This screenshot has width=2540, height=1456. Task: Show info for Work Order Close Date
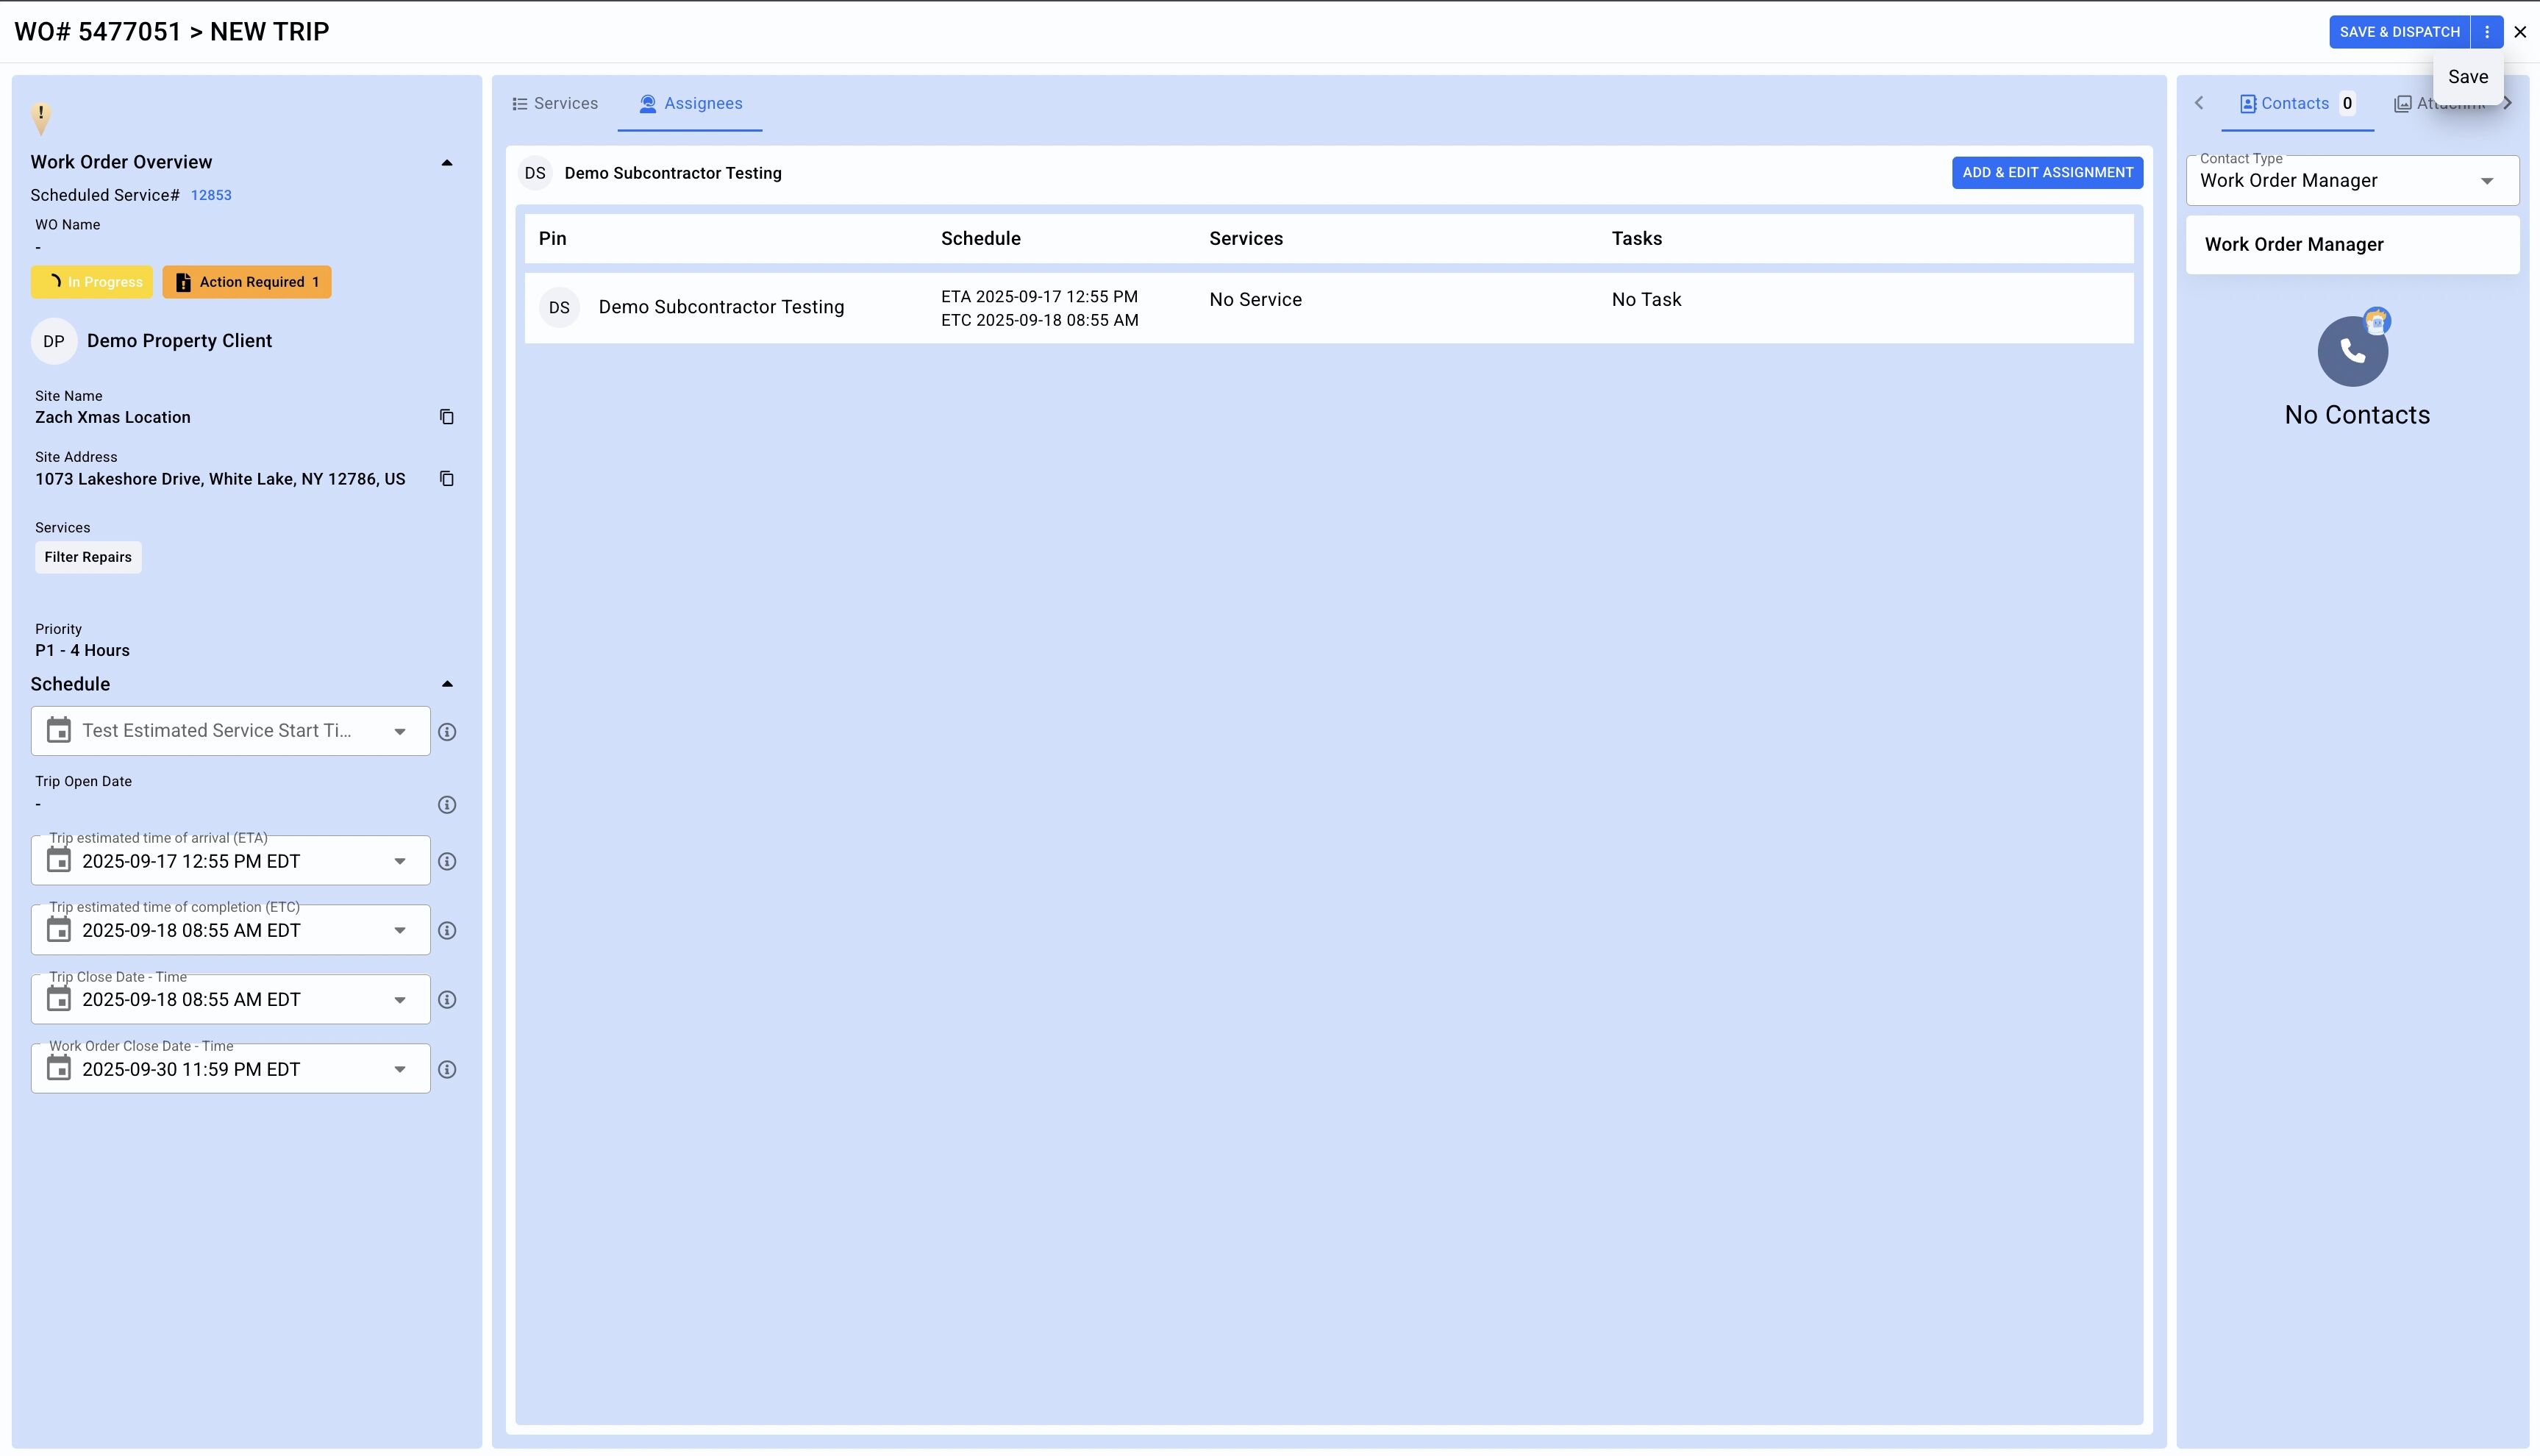(x=447, y=1070)
